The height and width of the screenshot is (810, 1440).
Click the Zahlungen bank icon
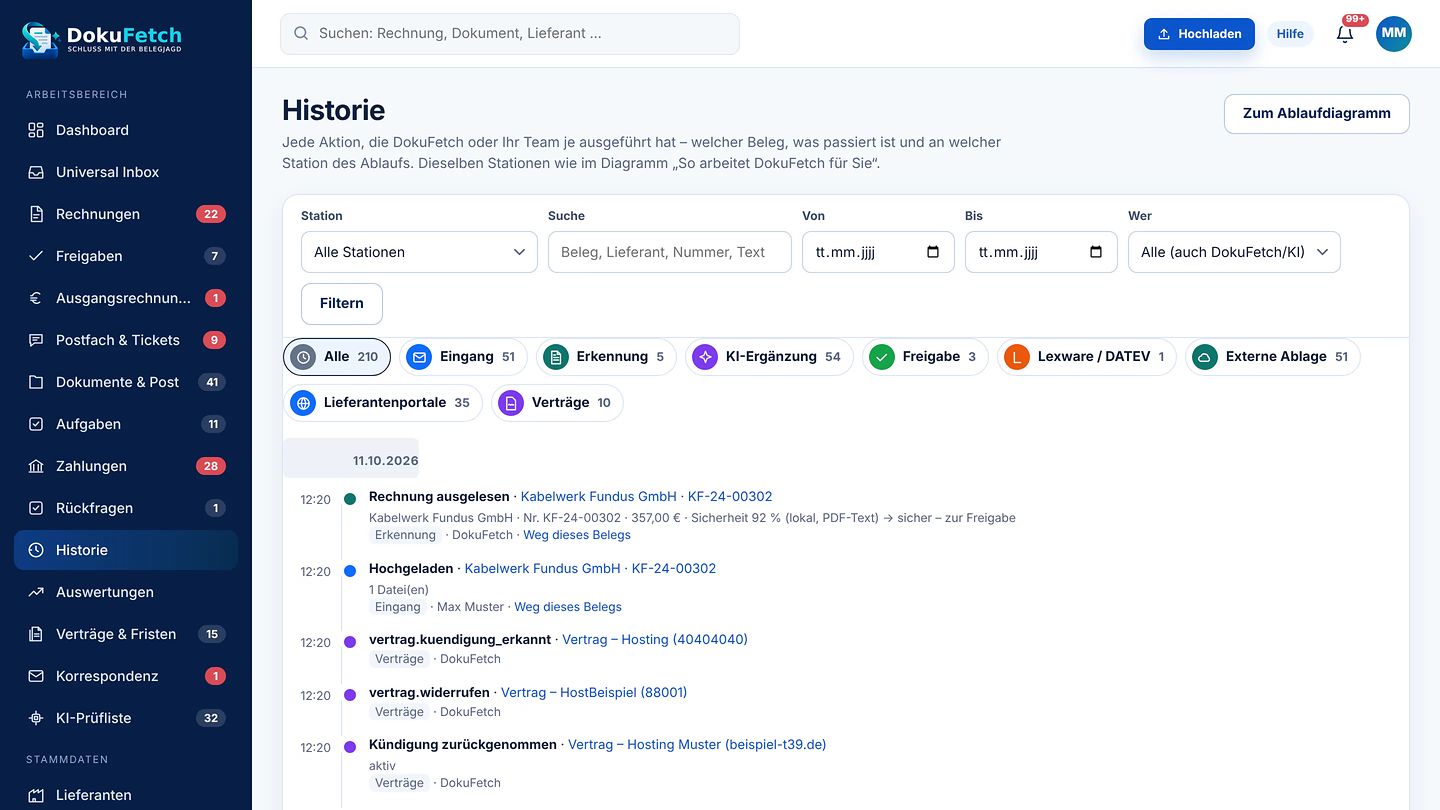(36, 466)
